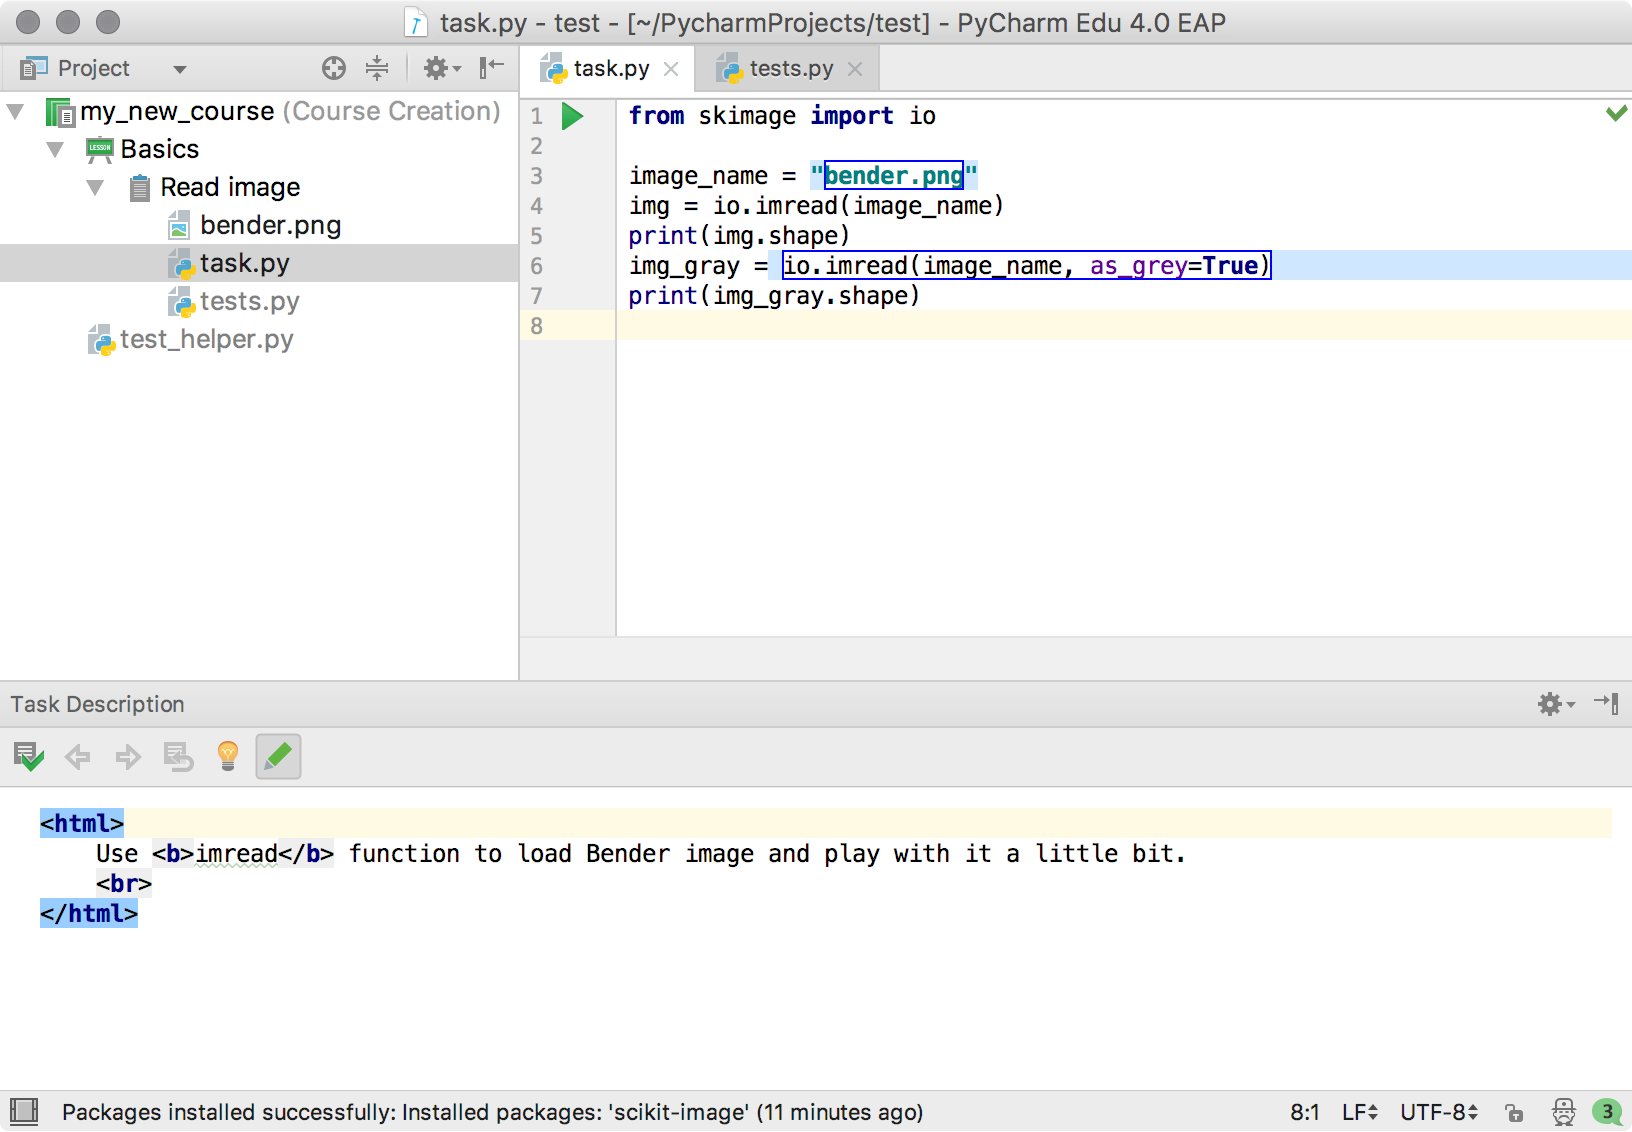This screenshot has width=1632, height=1132.
Task: Run task.py using the green gutter arrow
Action: pyautogui.click(x=571, y=116)
